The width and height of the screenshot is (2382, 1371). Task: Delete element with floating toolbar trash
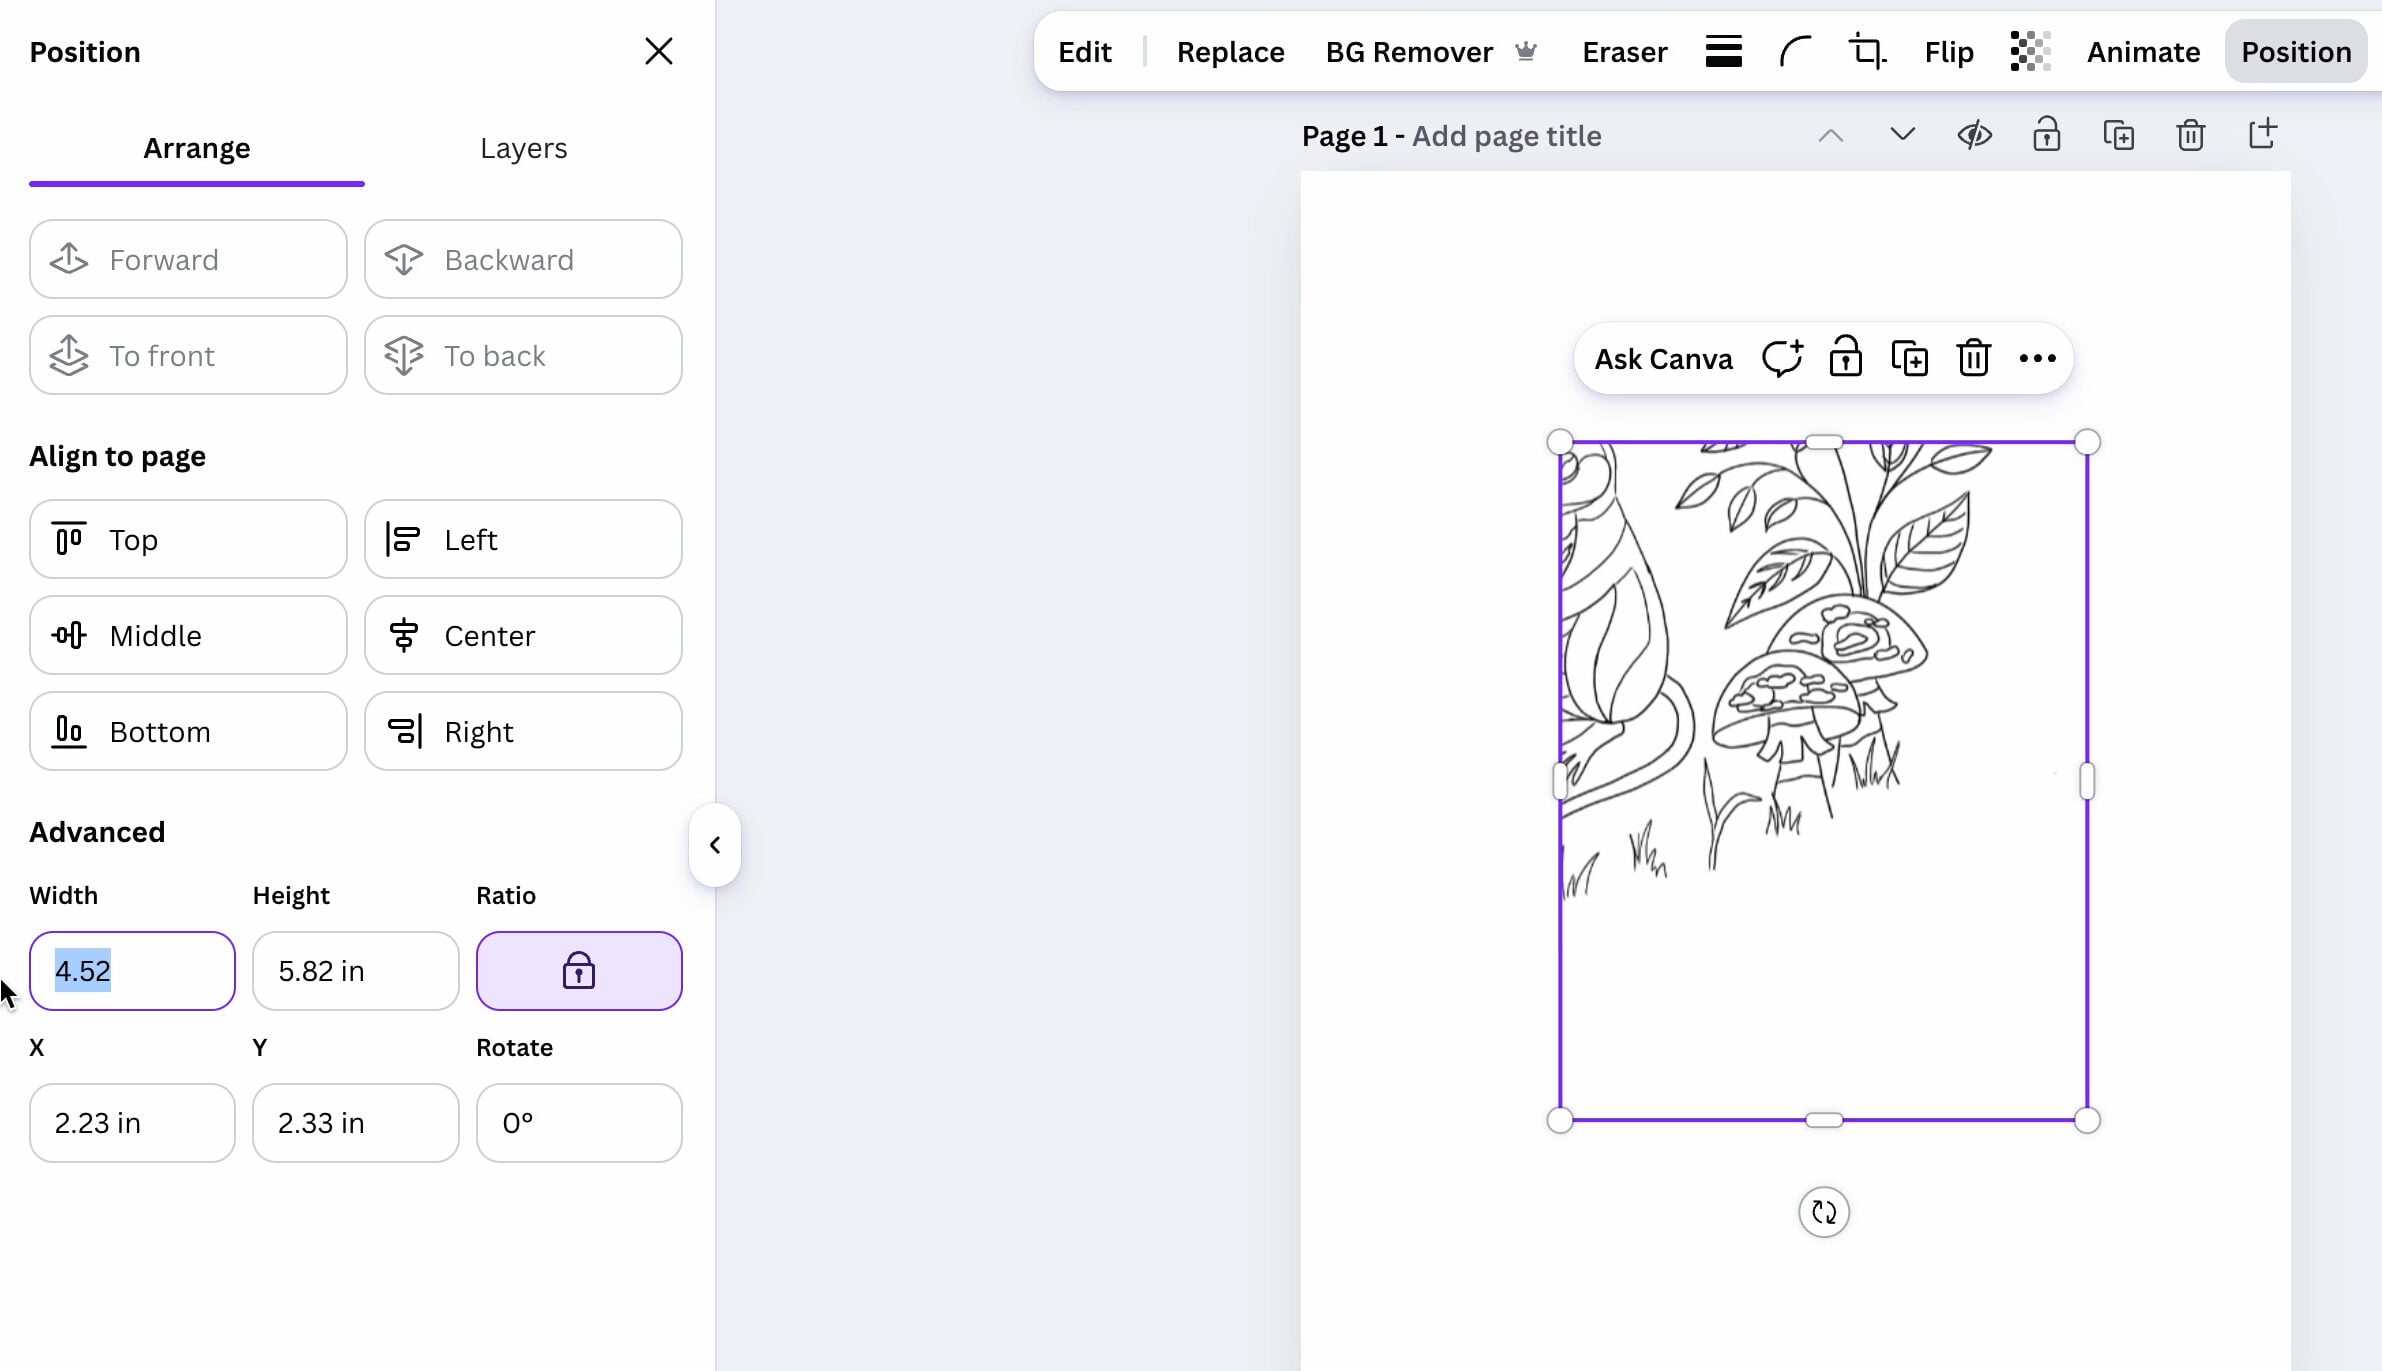pyautogui.click(x=1974, y=358)
